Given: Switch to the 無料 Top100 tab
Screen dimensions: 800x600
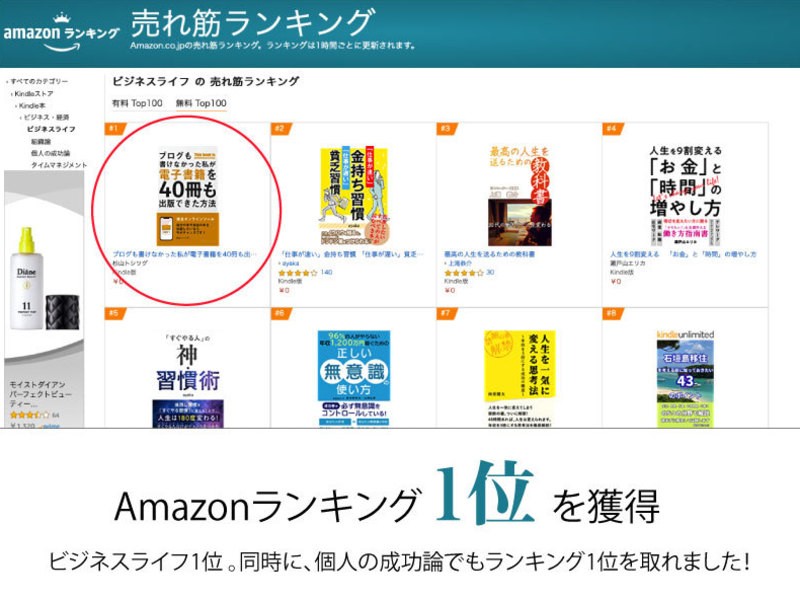Looking at the screenshot, I should click(x=201, y=103).
